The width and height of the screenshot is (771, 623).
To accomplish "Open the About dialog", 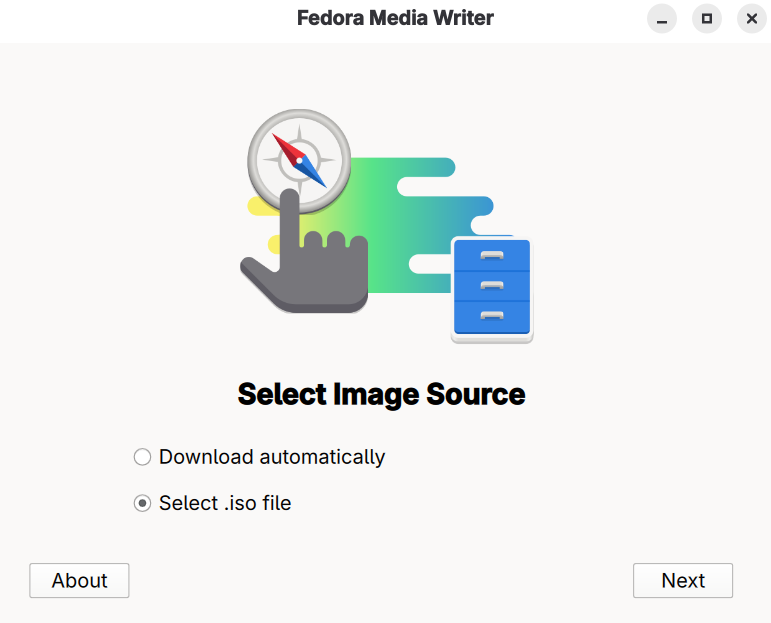I will pyautogui.click(x=79, y=580).
